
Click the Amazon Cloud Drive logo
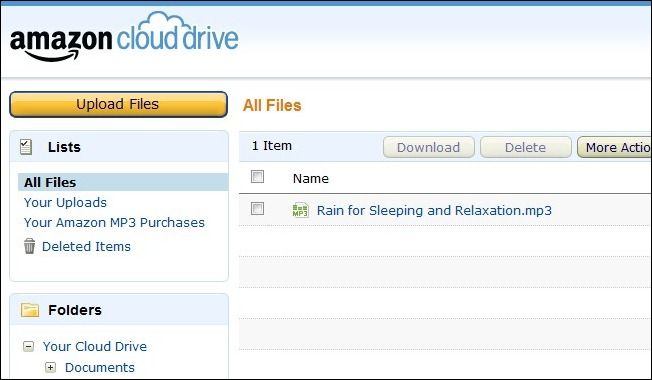124,37
